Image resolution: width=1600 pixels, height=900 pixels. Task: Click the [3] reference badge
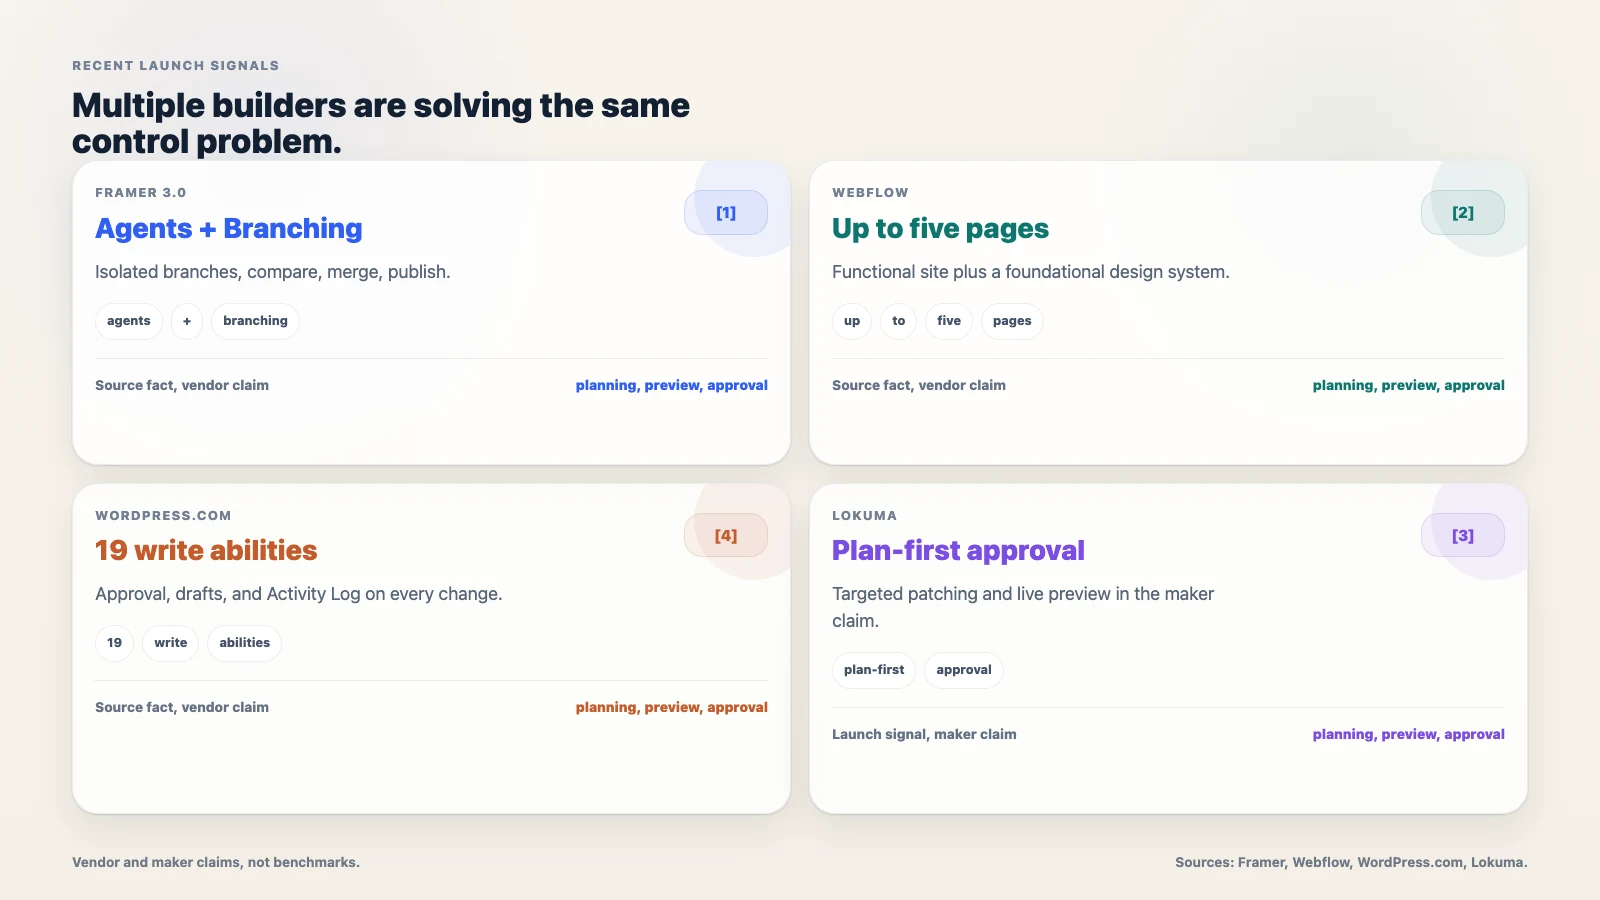coord(1463,536)
